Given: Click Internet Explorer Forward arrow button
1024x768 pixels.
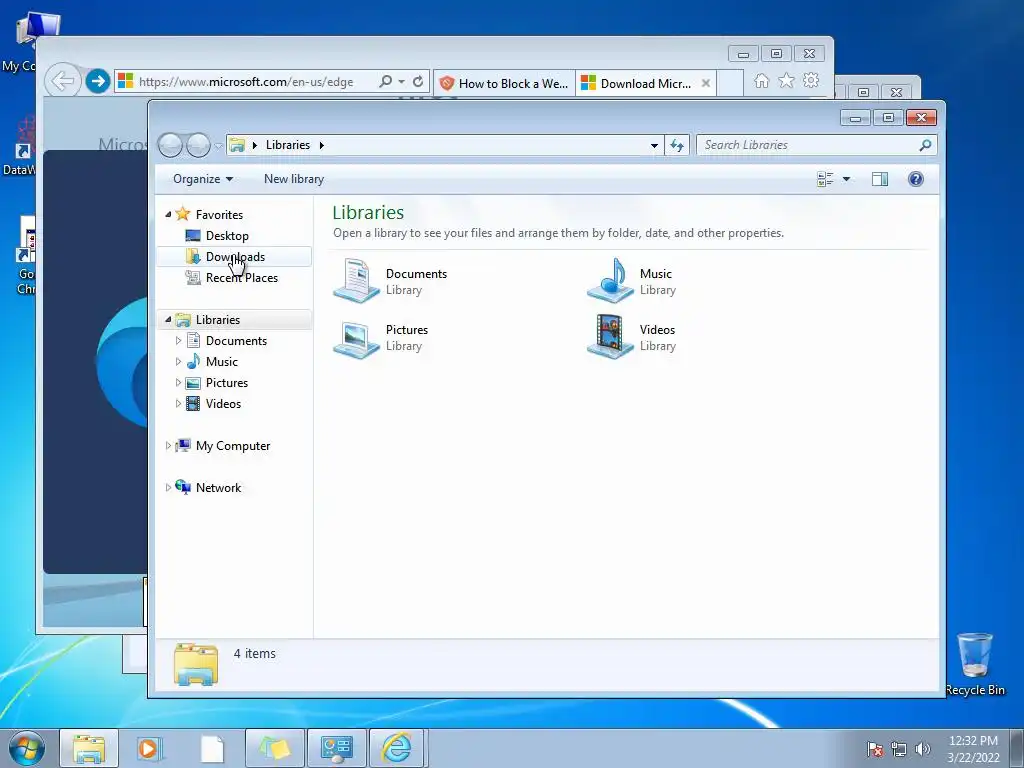Looking at the screenshot, I should click(97, 82).
